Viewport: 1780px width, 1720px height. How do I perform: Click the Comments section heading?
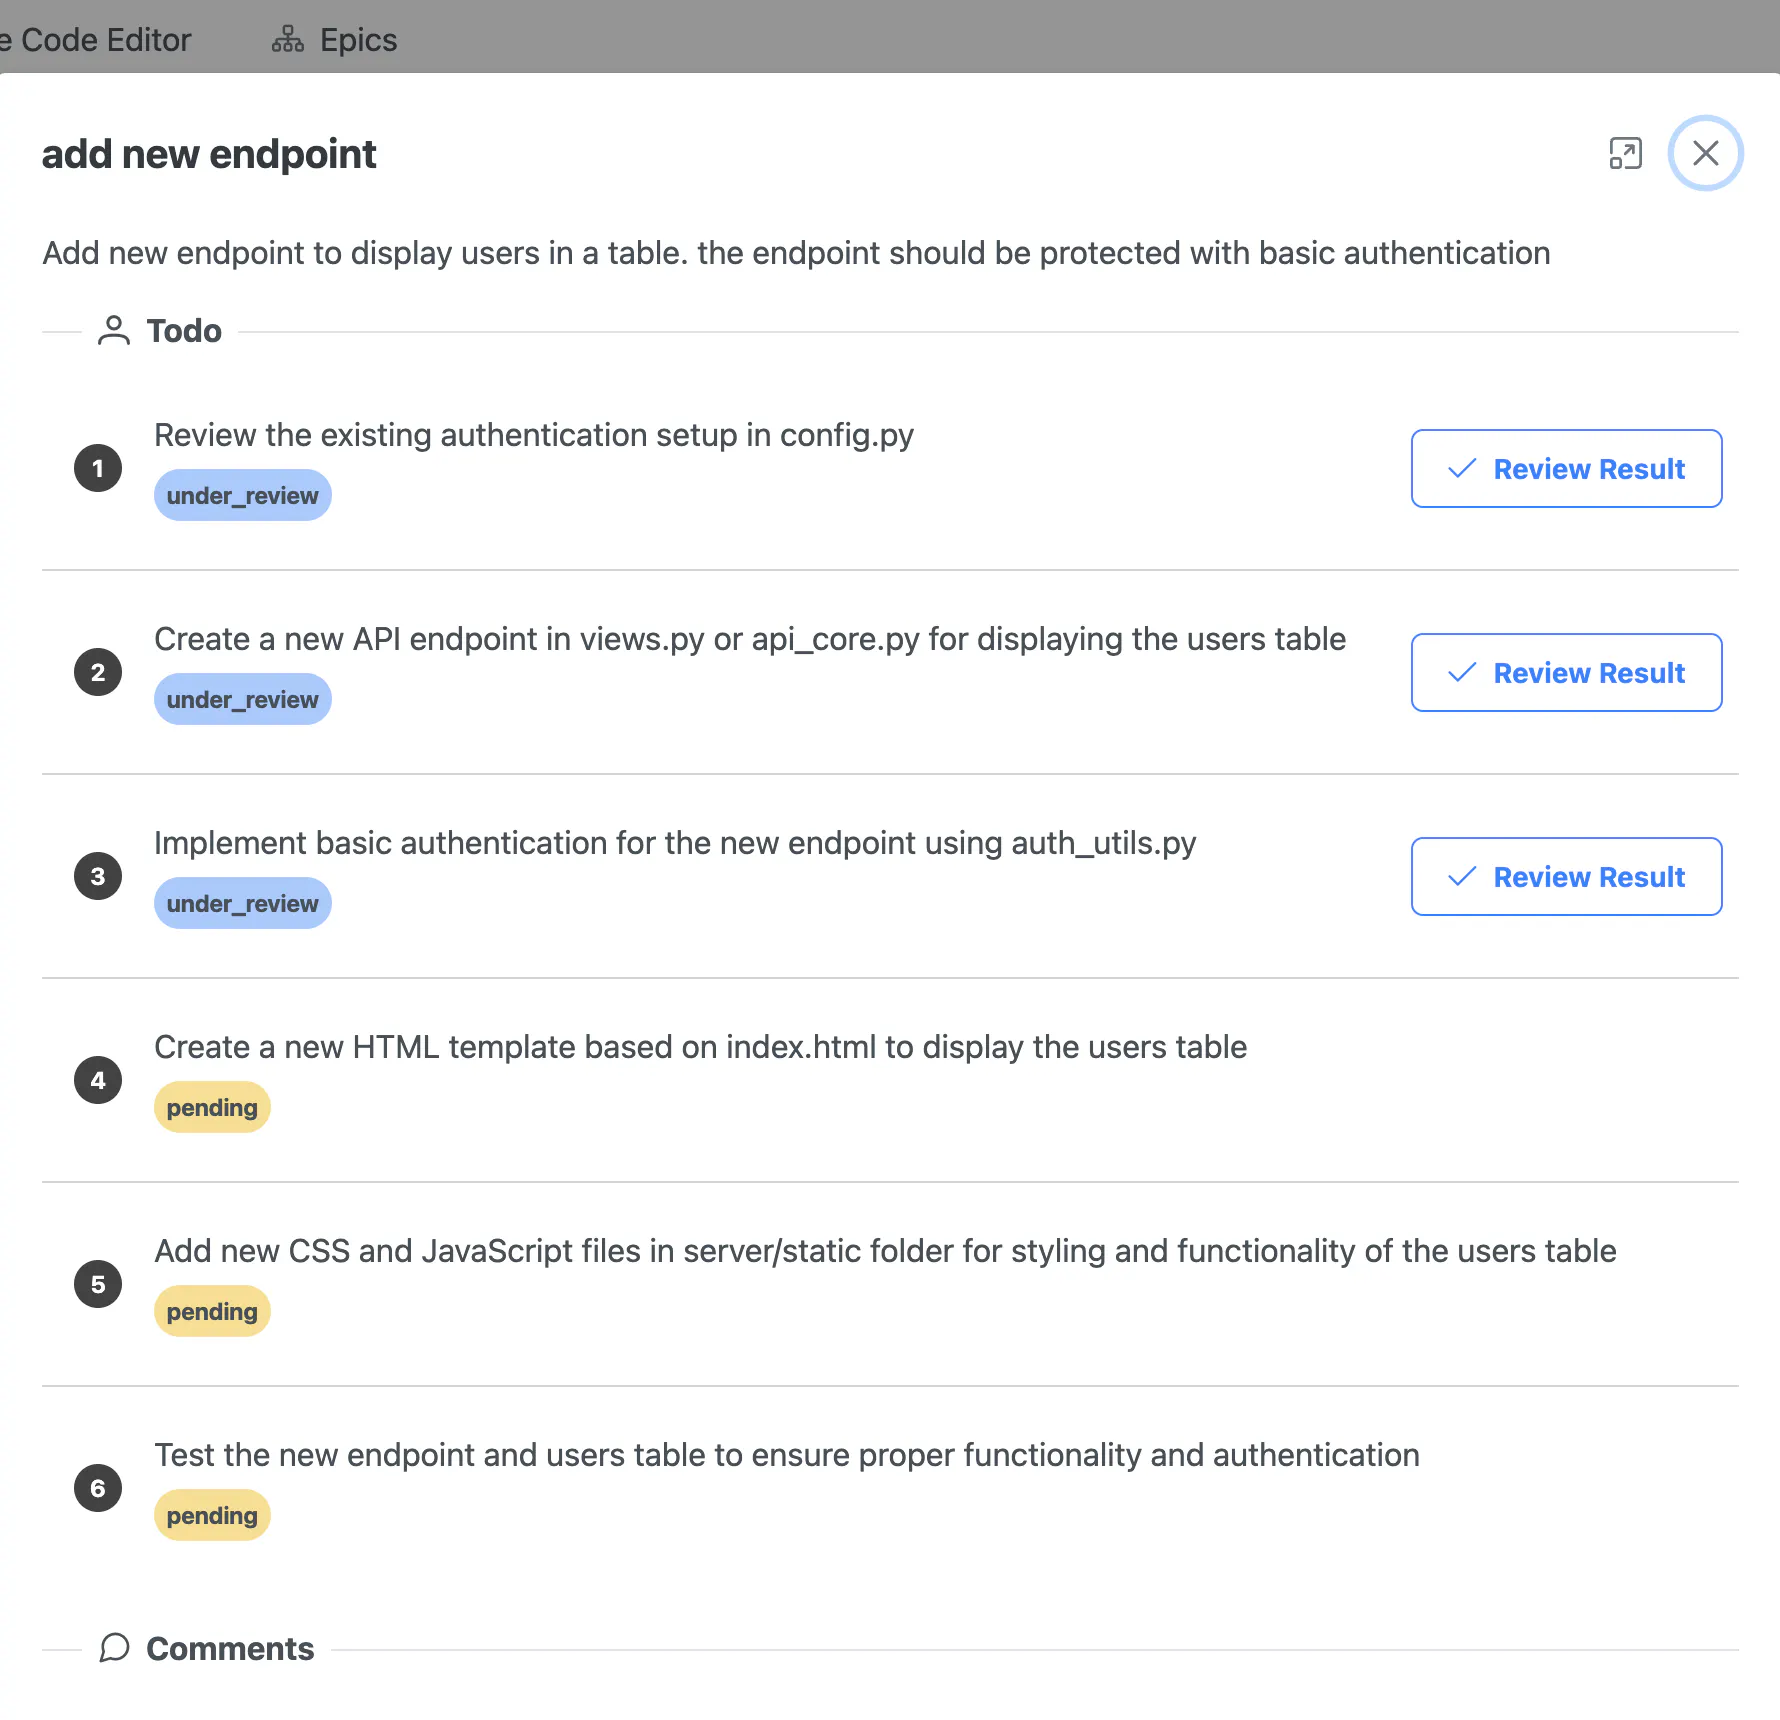pos(230,1648)
